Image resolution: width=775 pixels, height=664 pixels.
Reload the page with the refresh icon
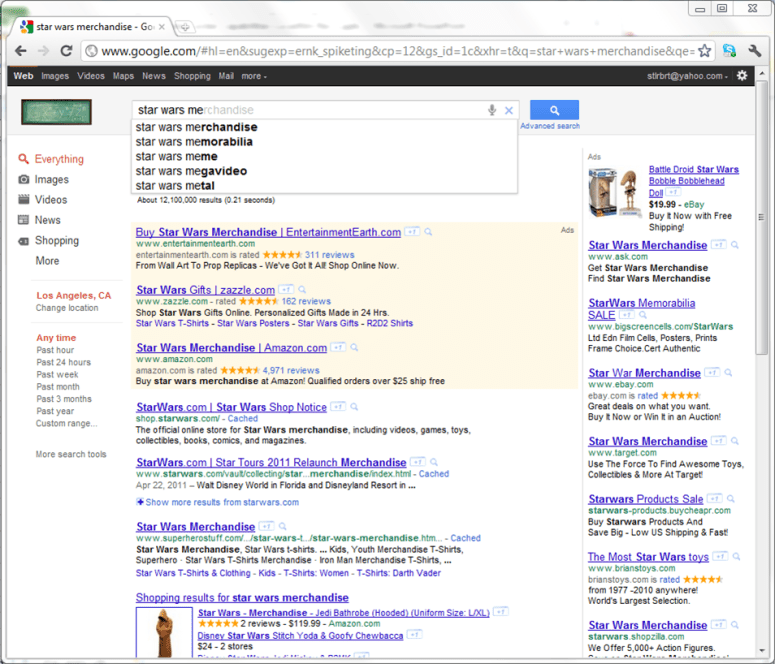pos(66,51)
